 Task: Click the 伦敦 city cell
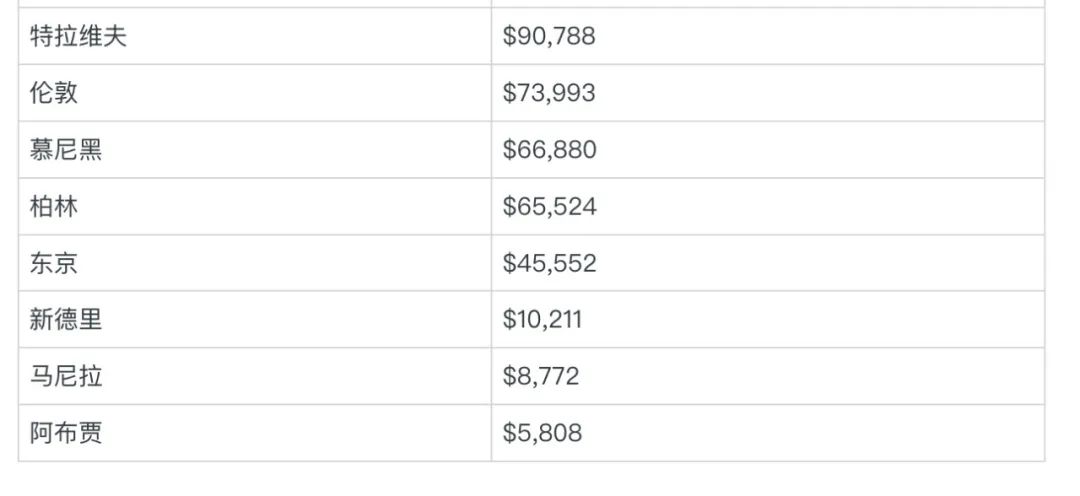[x=54, y=93]
